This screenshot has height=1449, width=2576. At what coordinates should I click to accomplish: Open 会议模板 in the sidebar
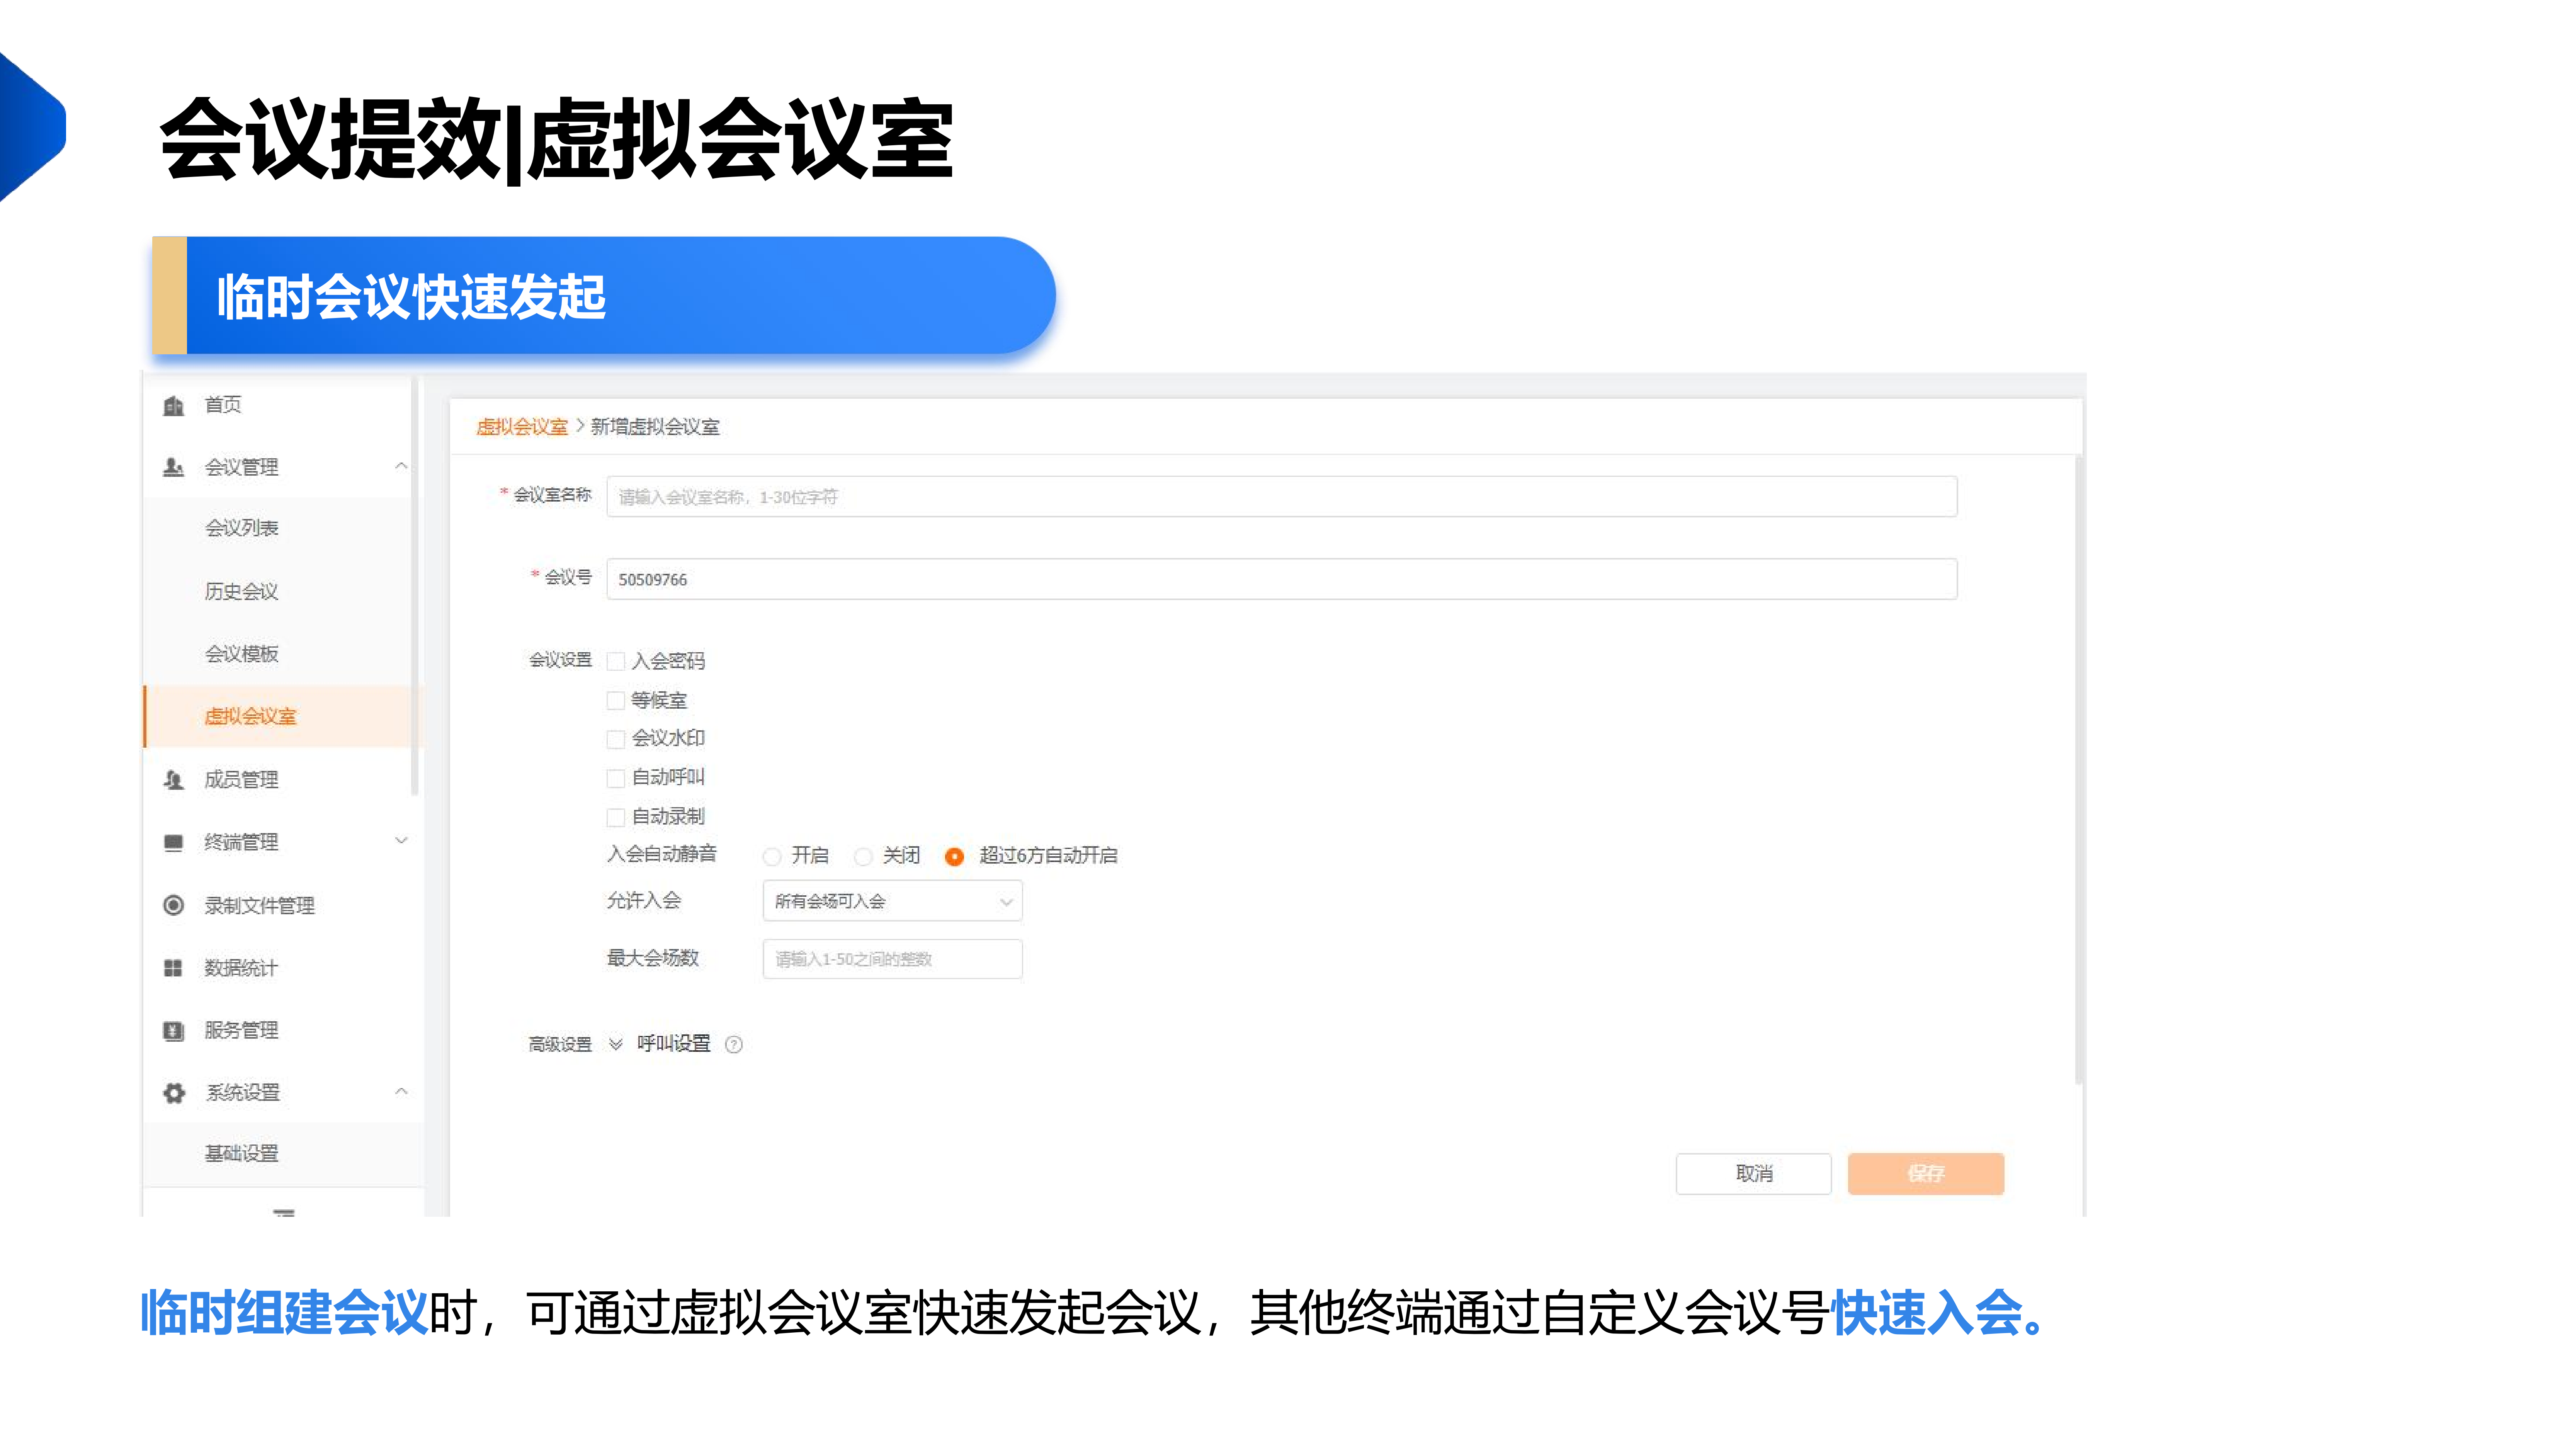point(241,654)
